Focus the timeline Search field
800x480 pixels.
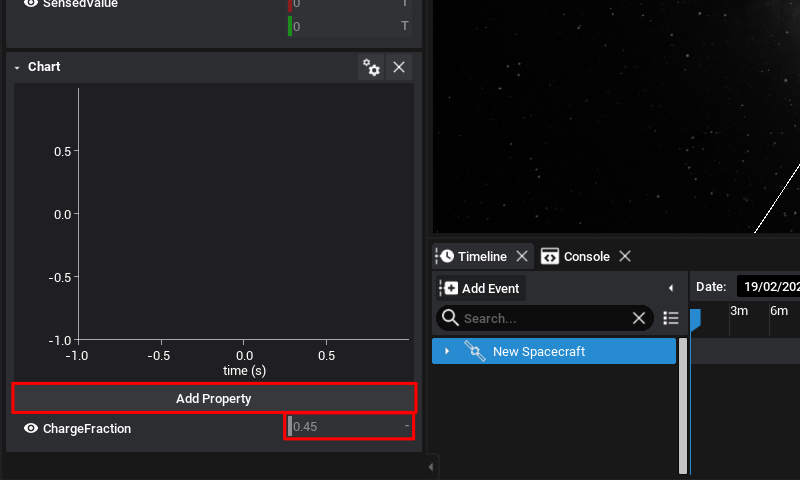545,318
